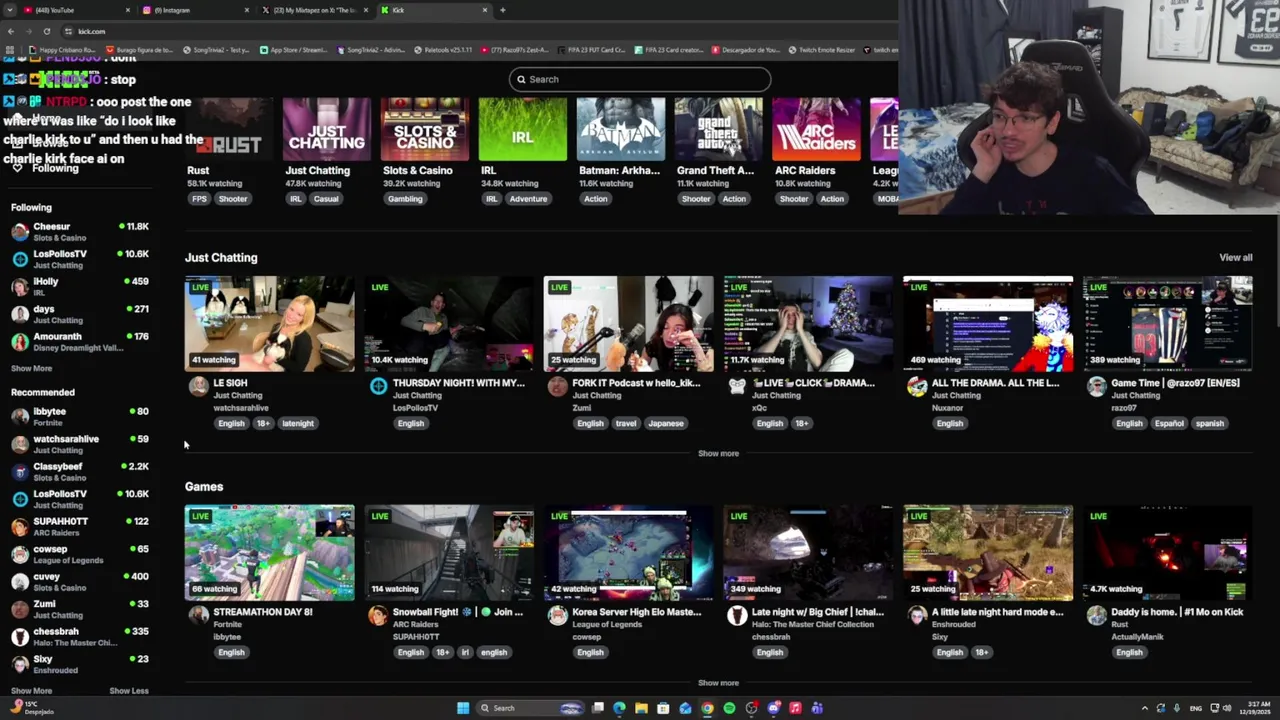
Task: Click ActuallyManik's avatar under Rust stream
Action: coord(1097,616)
